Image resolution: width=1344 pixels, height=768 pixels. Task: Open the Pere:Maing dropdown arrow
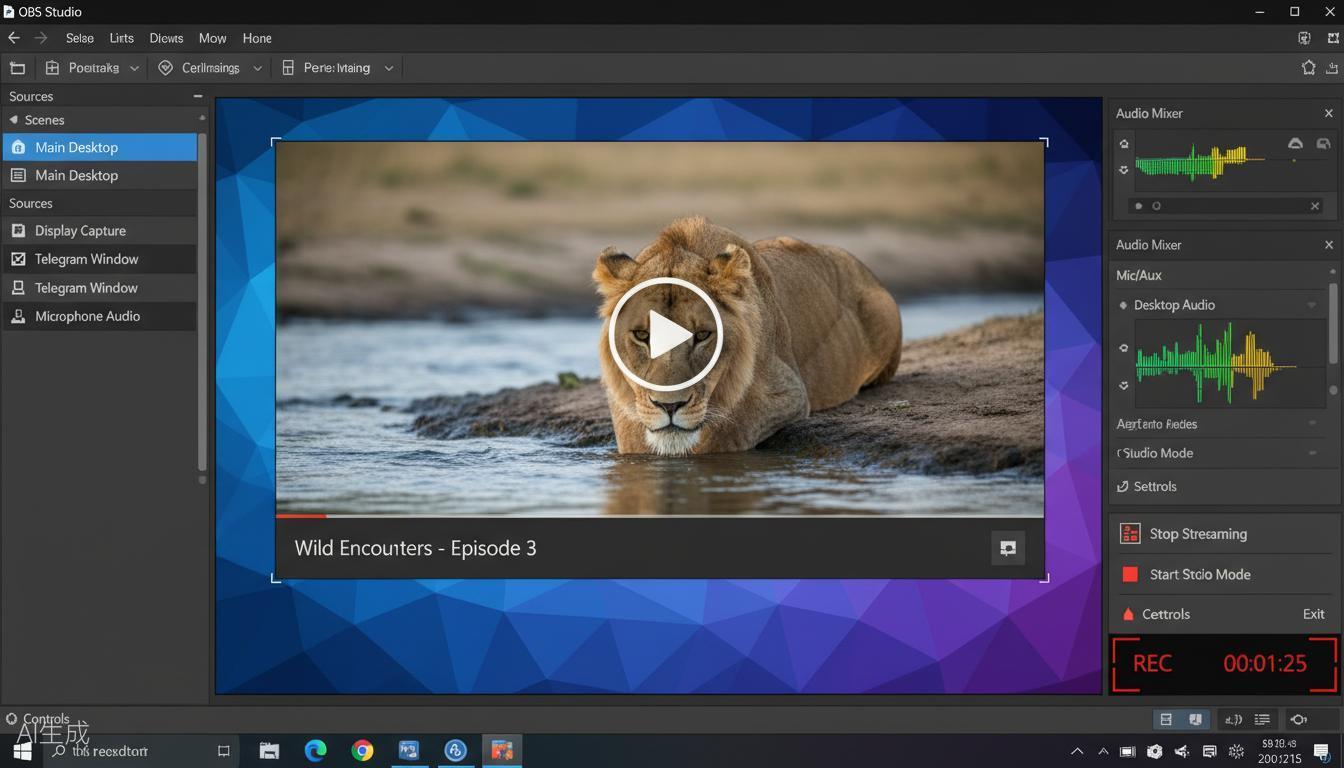coord(389,68)
